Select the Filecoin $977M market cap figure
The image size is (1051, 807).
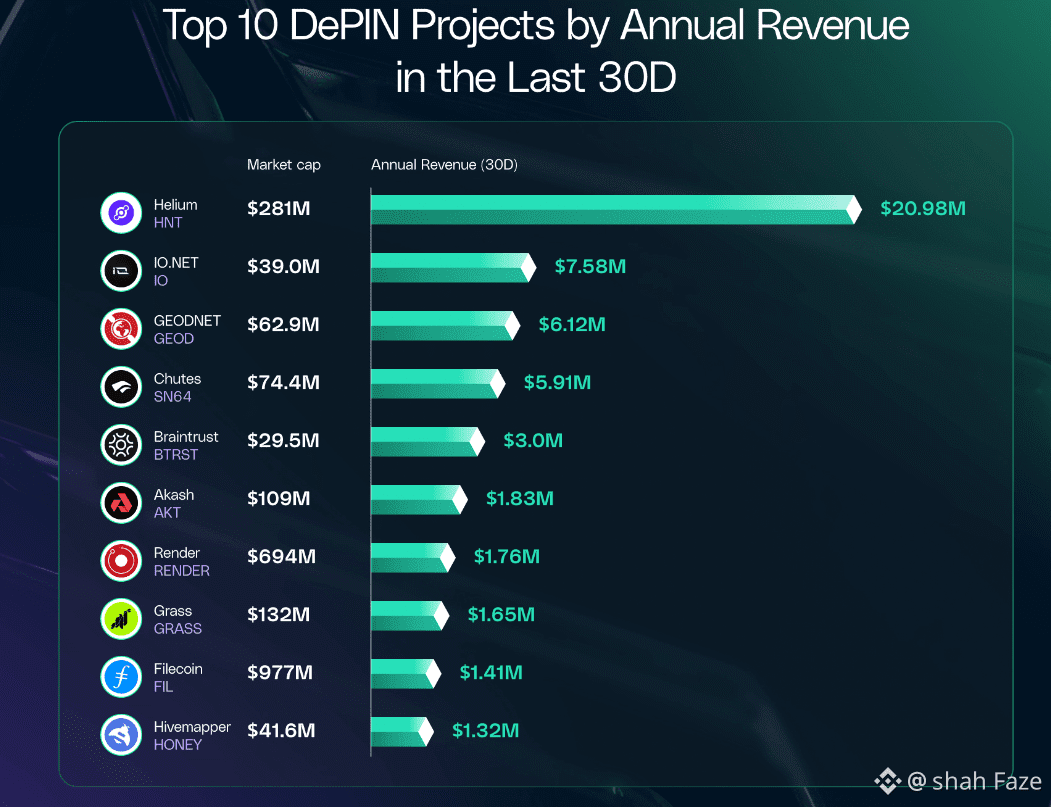pyautogui.click(x=281, y=673)
